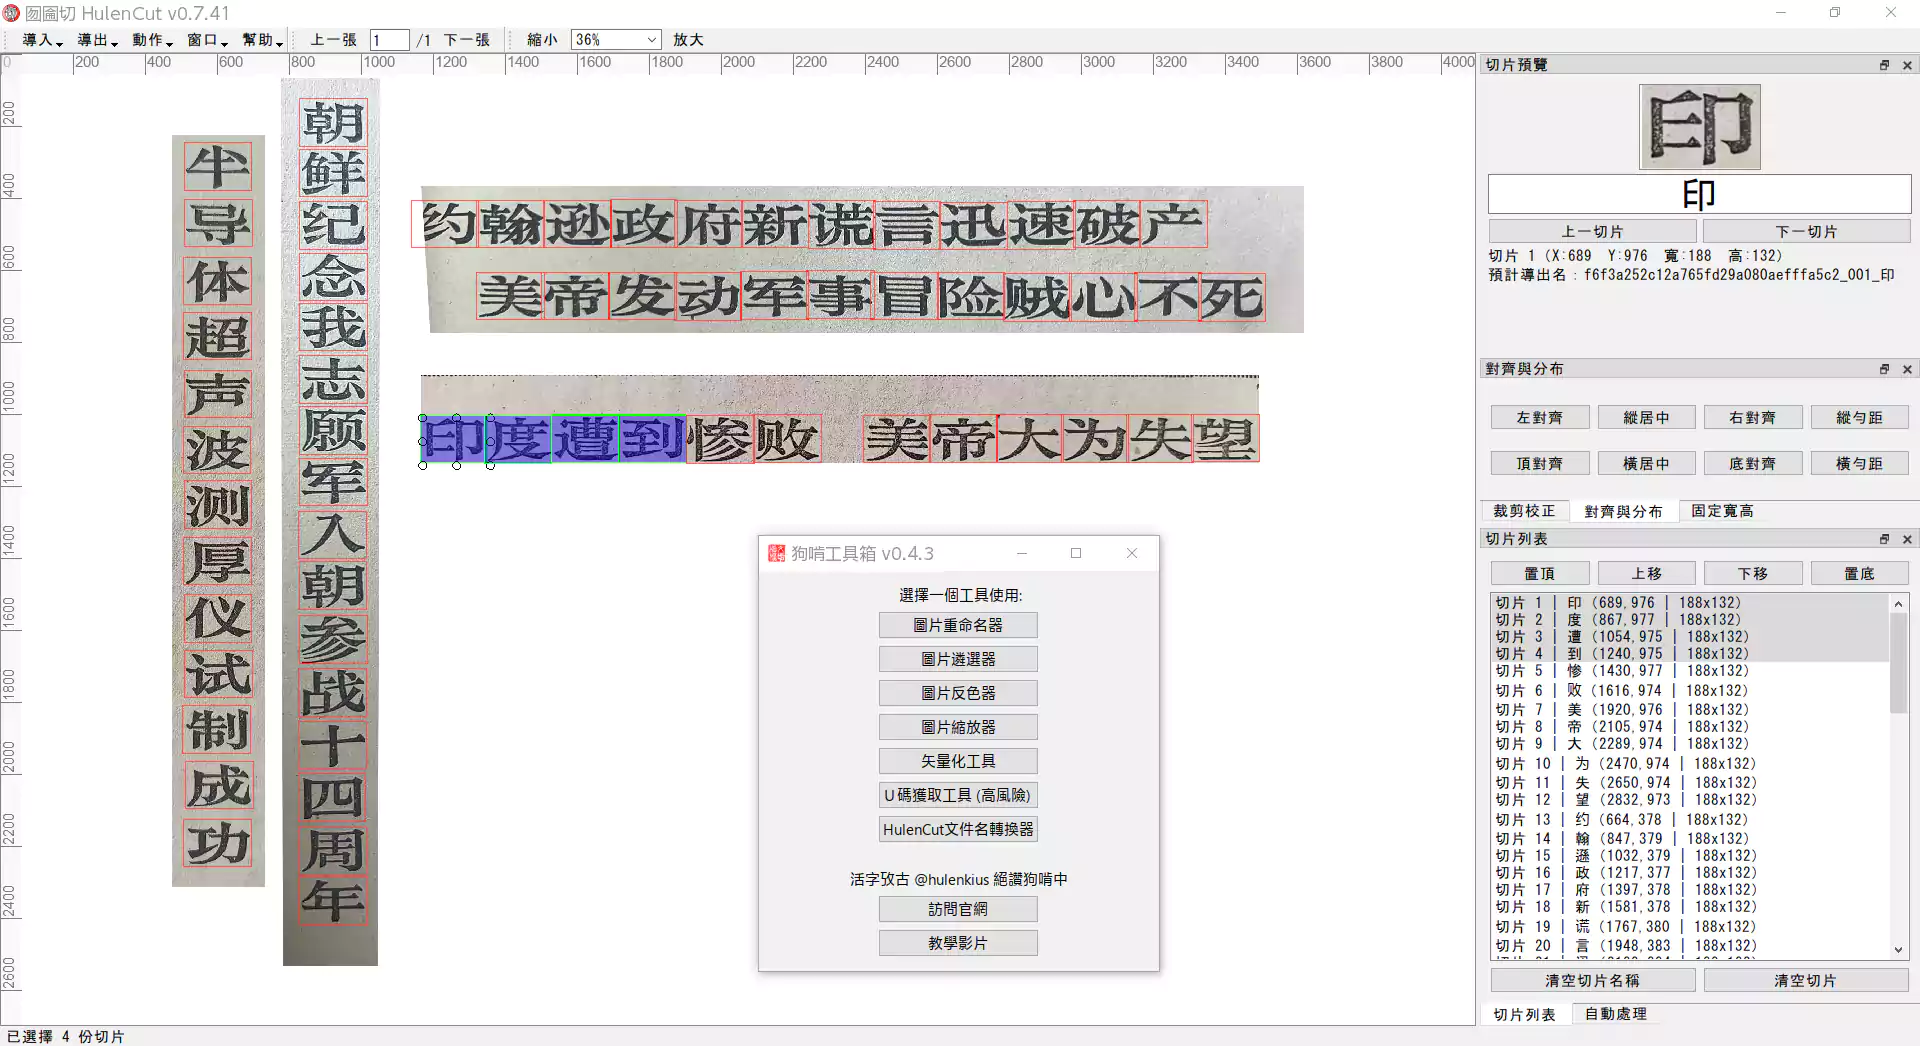Open the 窗口 window menu

207,40
